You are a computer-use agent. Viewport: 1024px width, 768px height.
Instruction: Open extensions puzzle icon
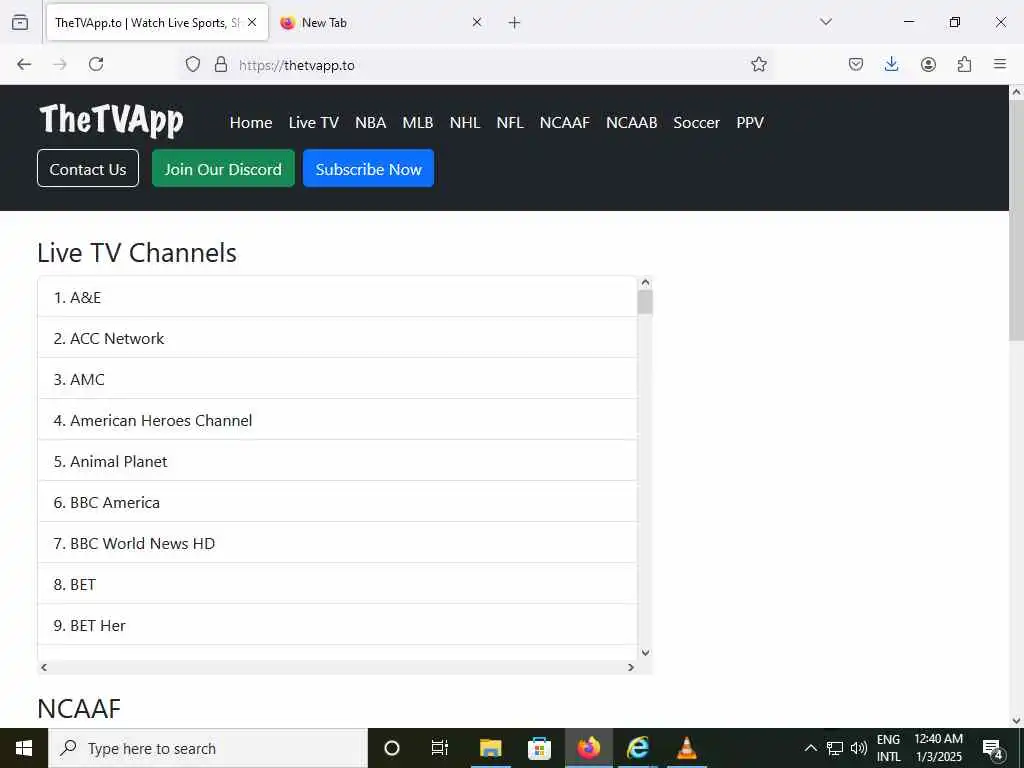click(964, 64)
